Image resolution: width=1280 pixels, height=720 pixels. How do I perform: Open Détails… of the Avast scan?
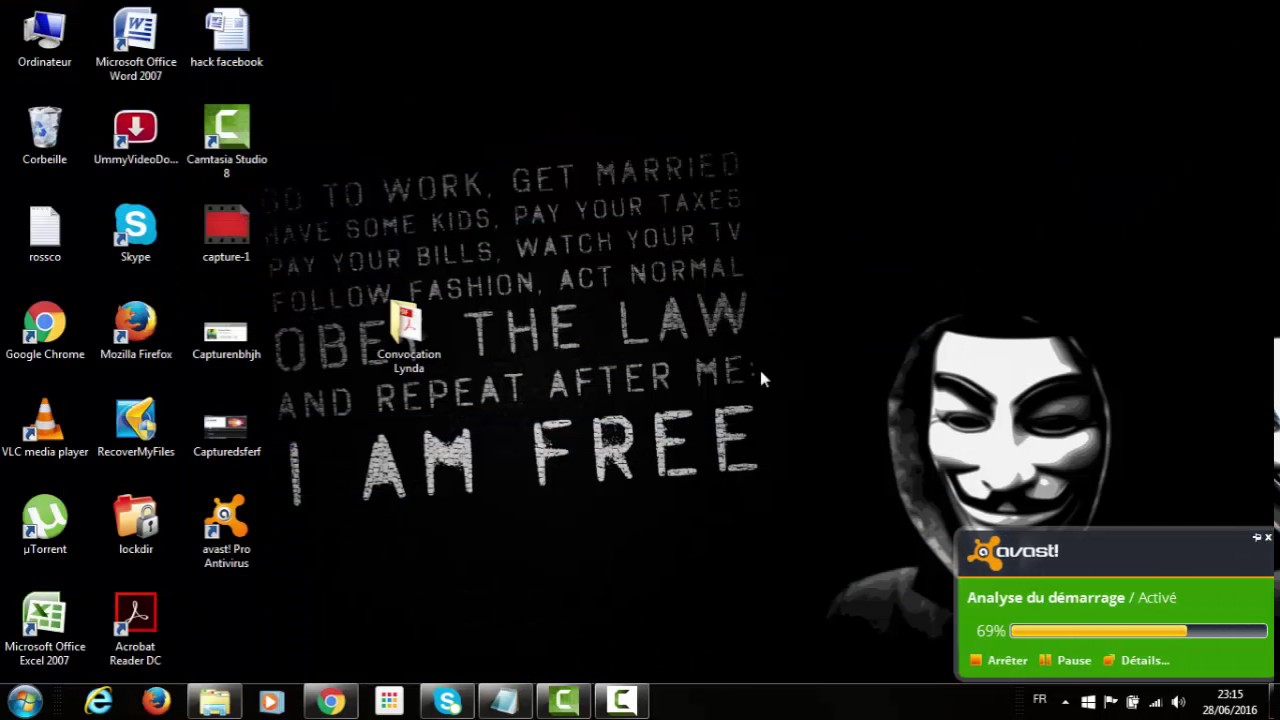coord(1136,660)
